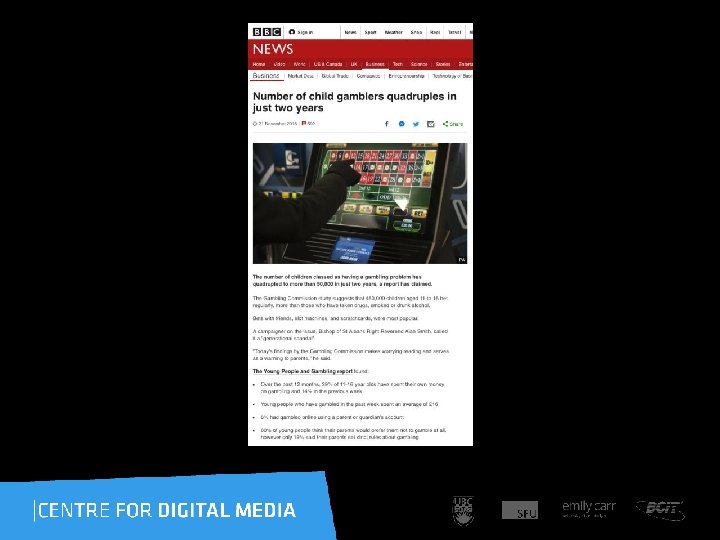Image resolution: width=720 pixels, height=540 pixels.
Task: Open Global Trade sub-section
Action: click(x=335, y=76)
